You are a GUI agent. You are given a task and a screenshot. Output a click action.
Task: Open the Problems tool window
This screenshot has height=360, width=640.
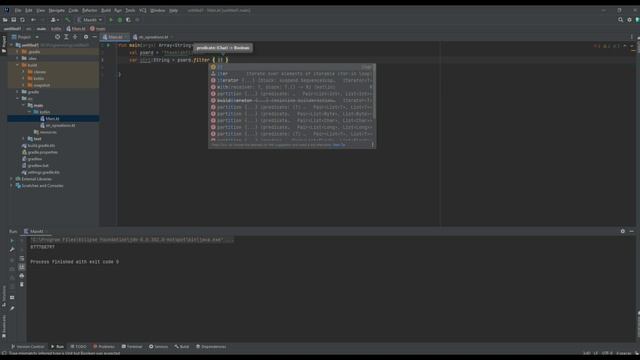104,347
